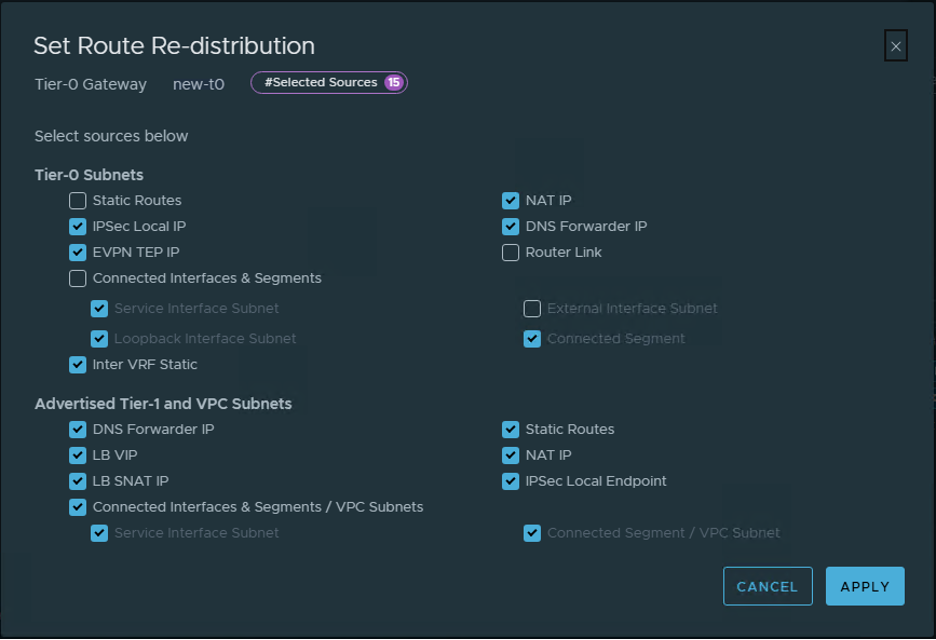Check External Interface Subnet option
The width and height of the screenshot is (936, 640).
point(532,309)
